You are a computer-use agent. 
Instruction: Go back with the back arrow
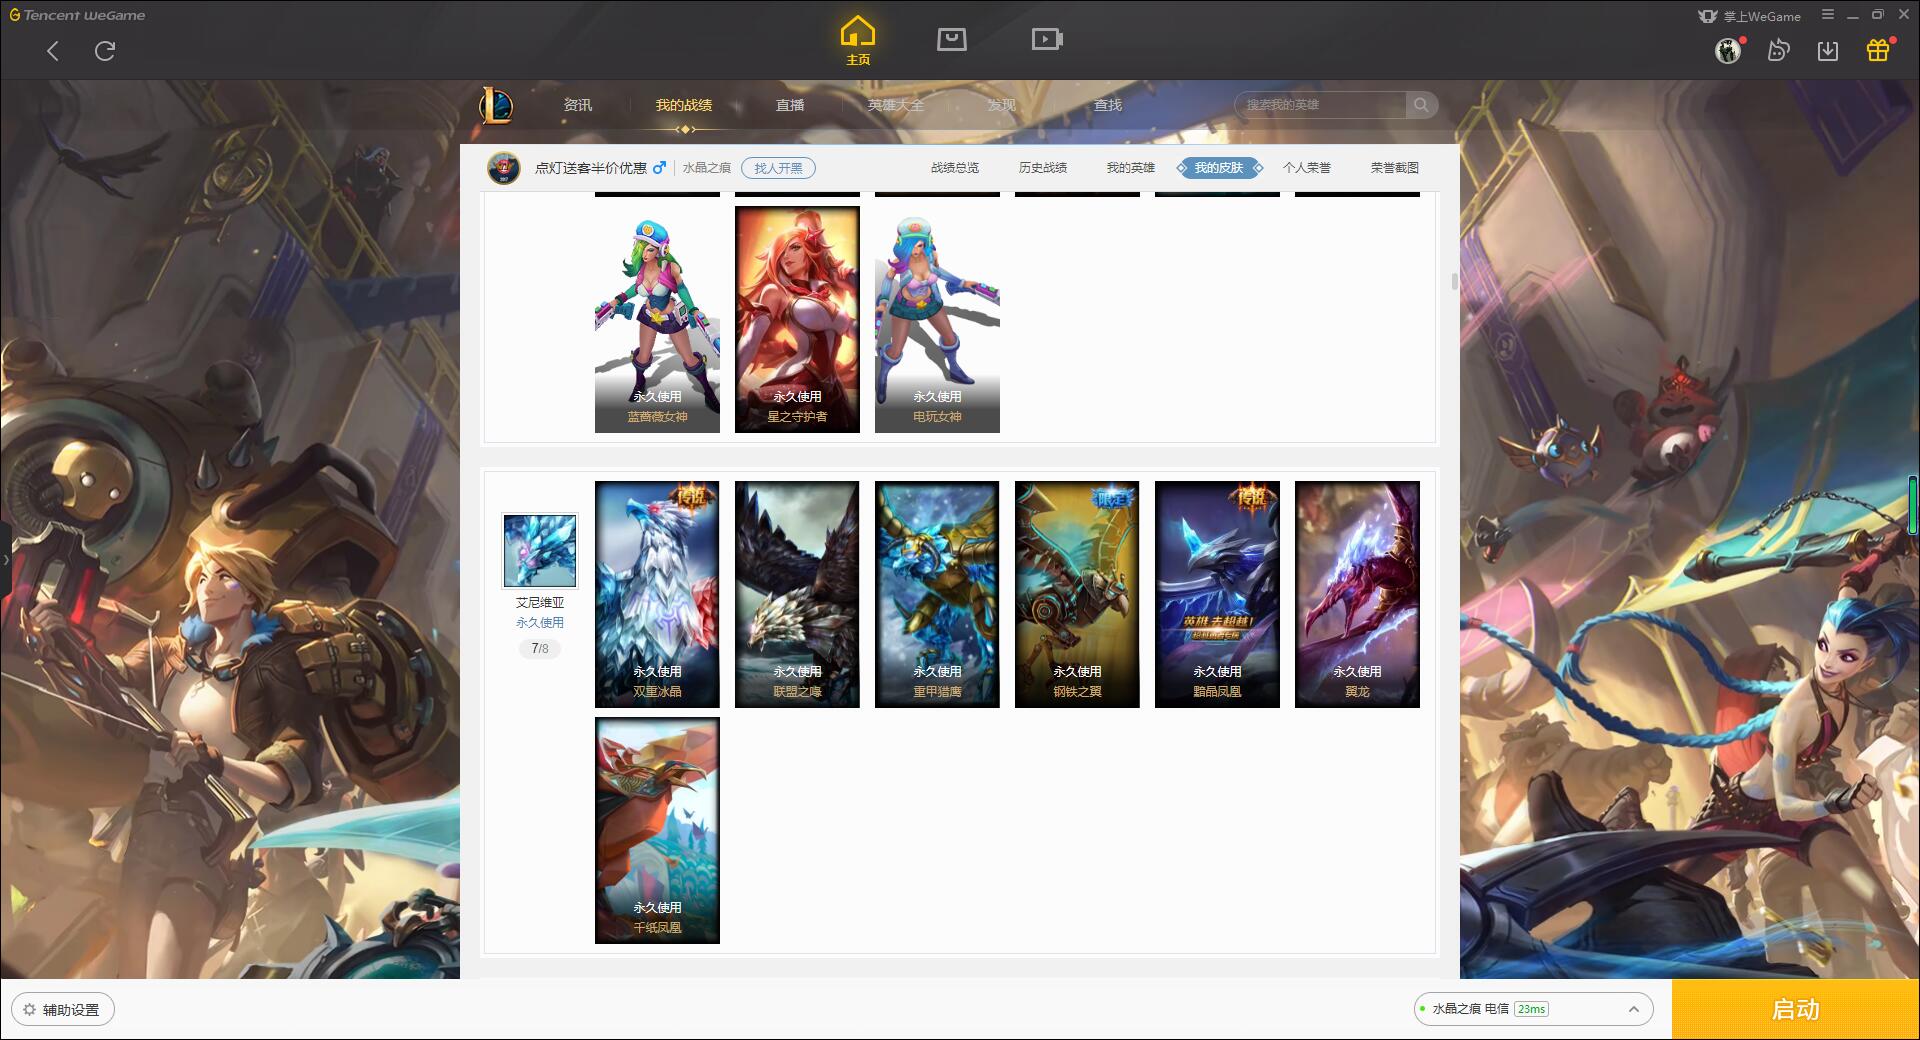(x=53, y=51)
